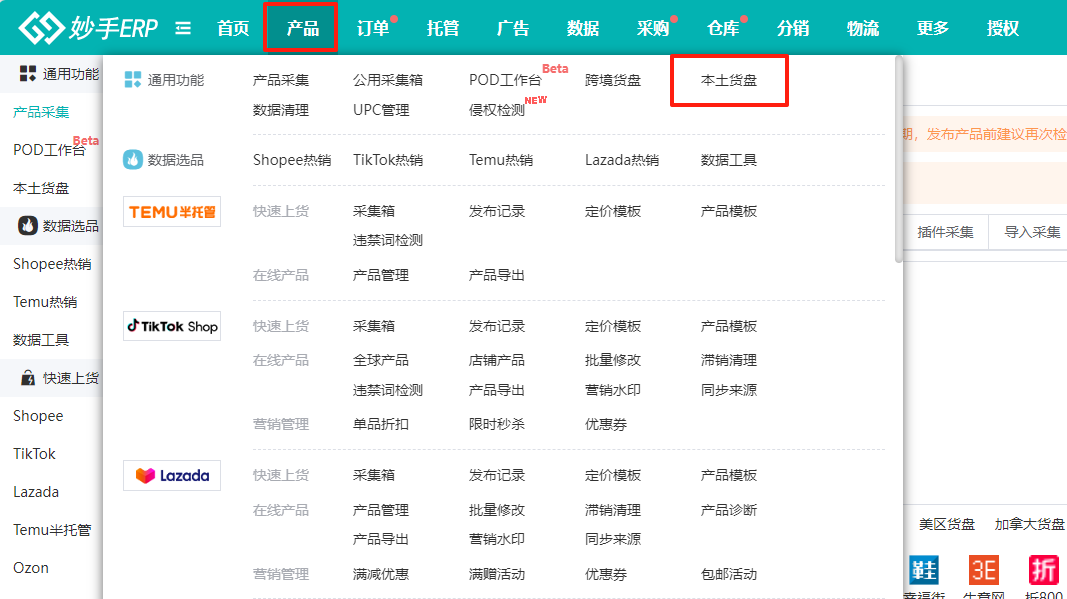Click the 通用功能 icon in dropdown panel
Viewport: 1067px width, 599px height.
133,80
